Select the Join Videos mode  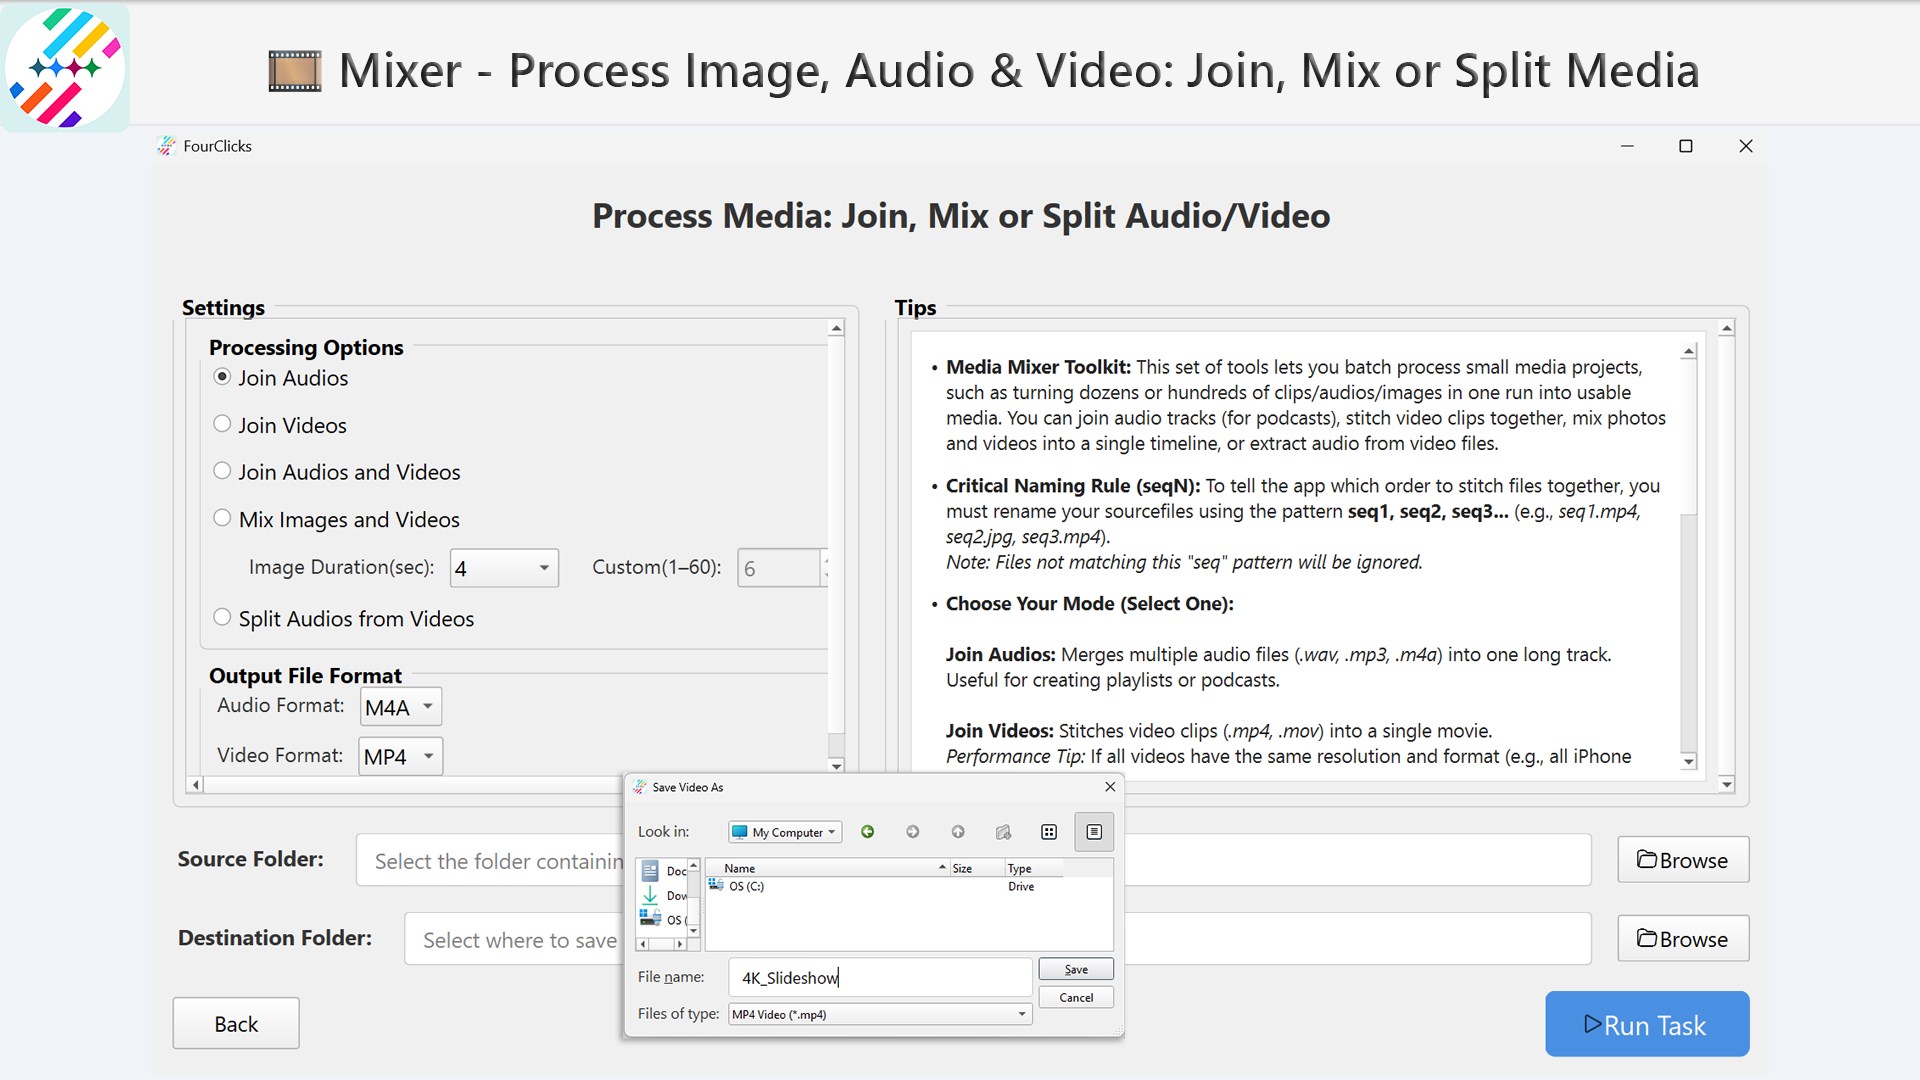click(x=222, y=424)
